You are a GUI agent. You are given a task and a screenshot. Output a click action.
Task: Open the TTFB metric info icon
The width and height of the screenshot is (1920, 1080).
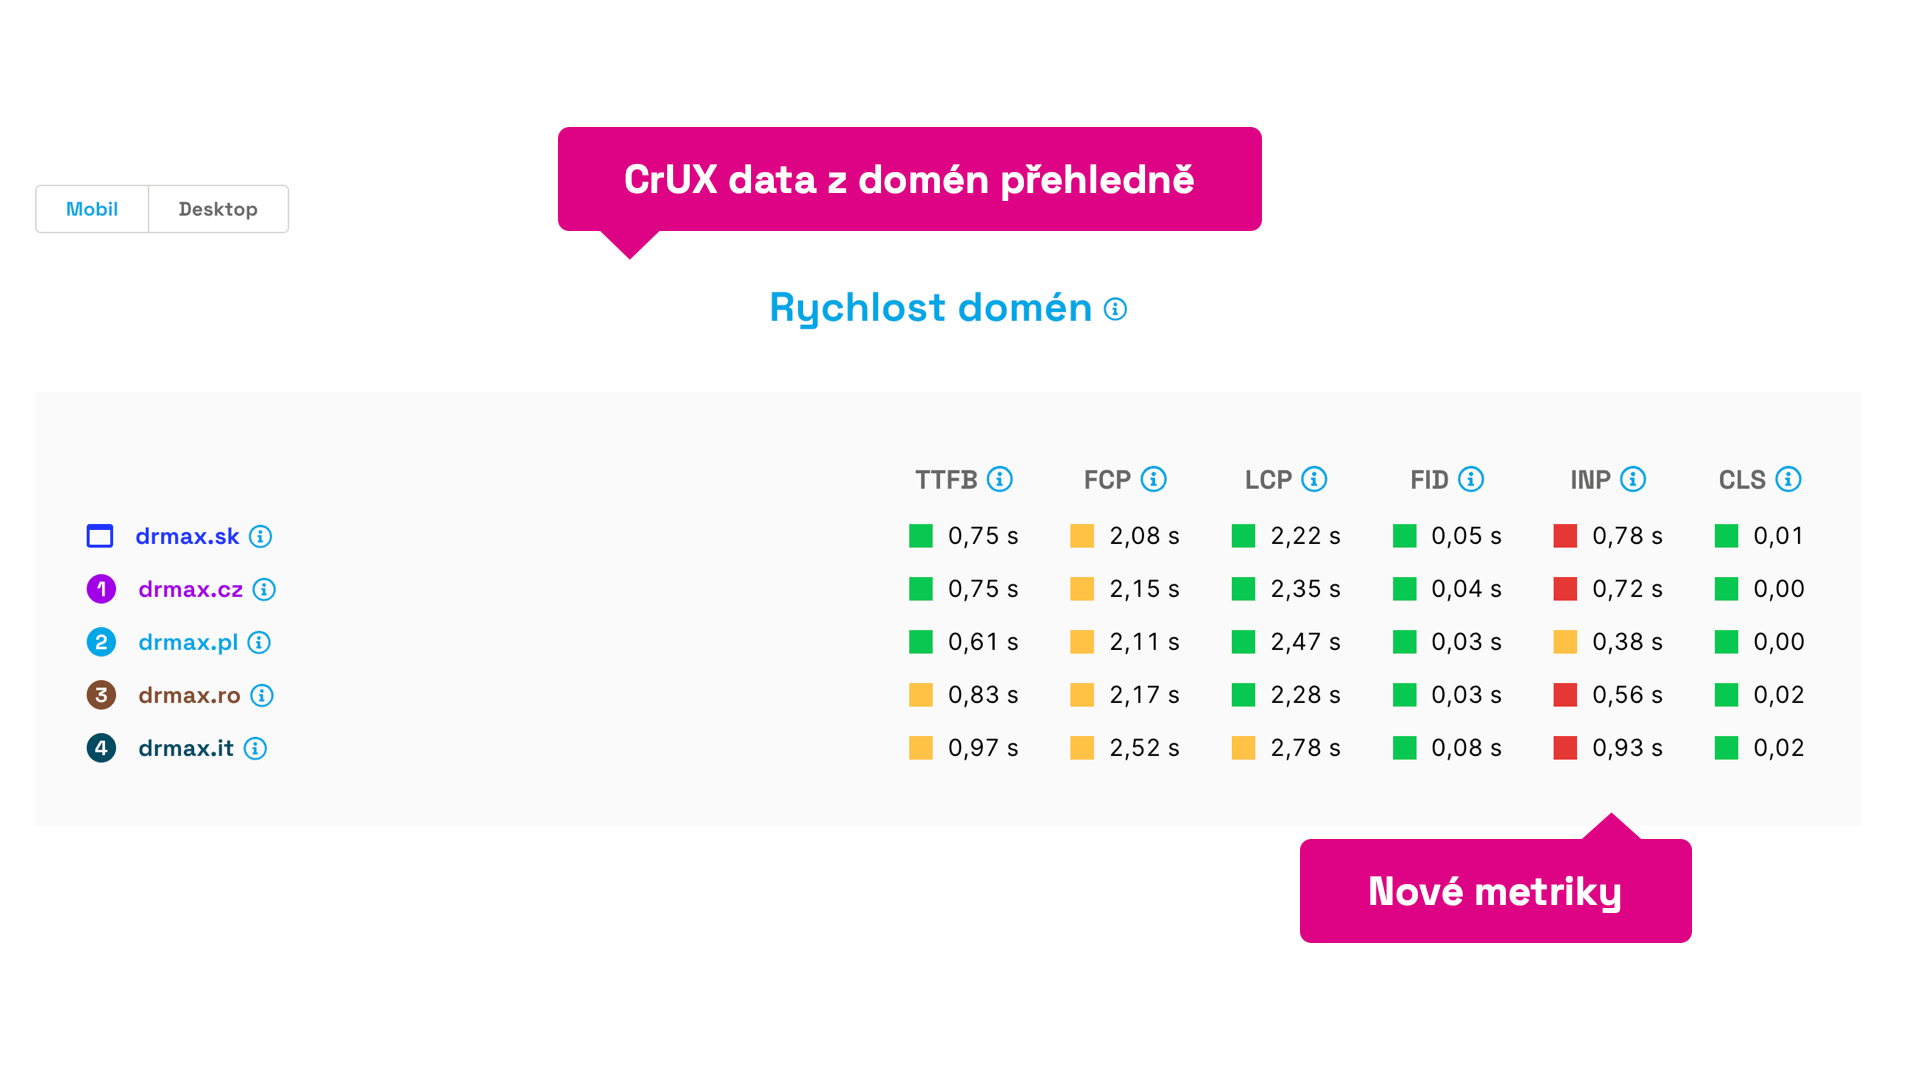(x=999, y=479)
